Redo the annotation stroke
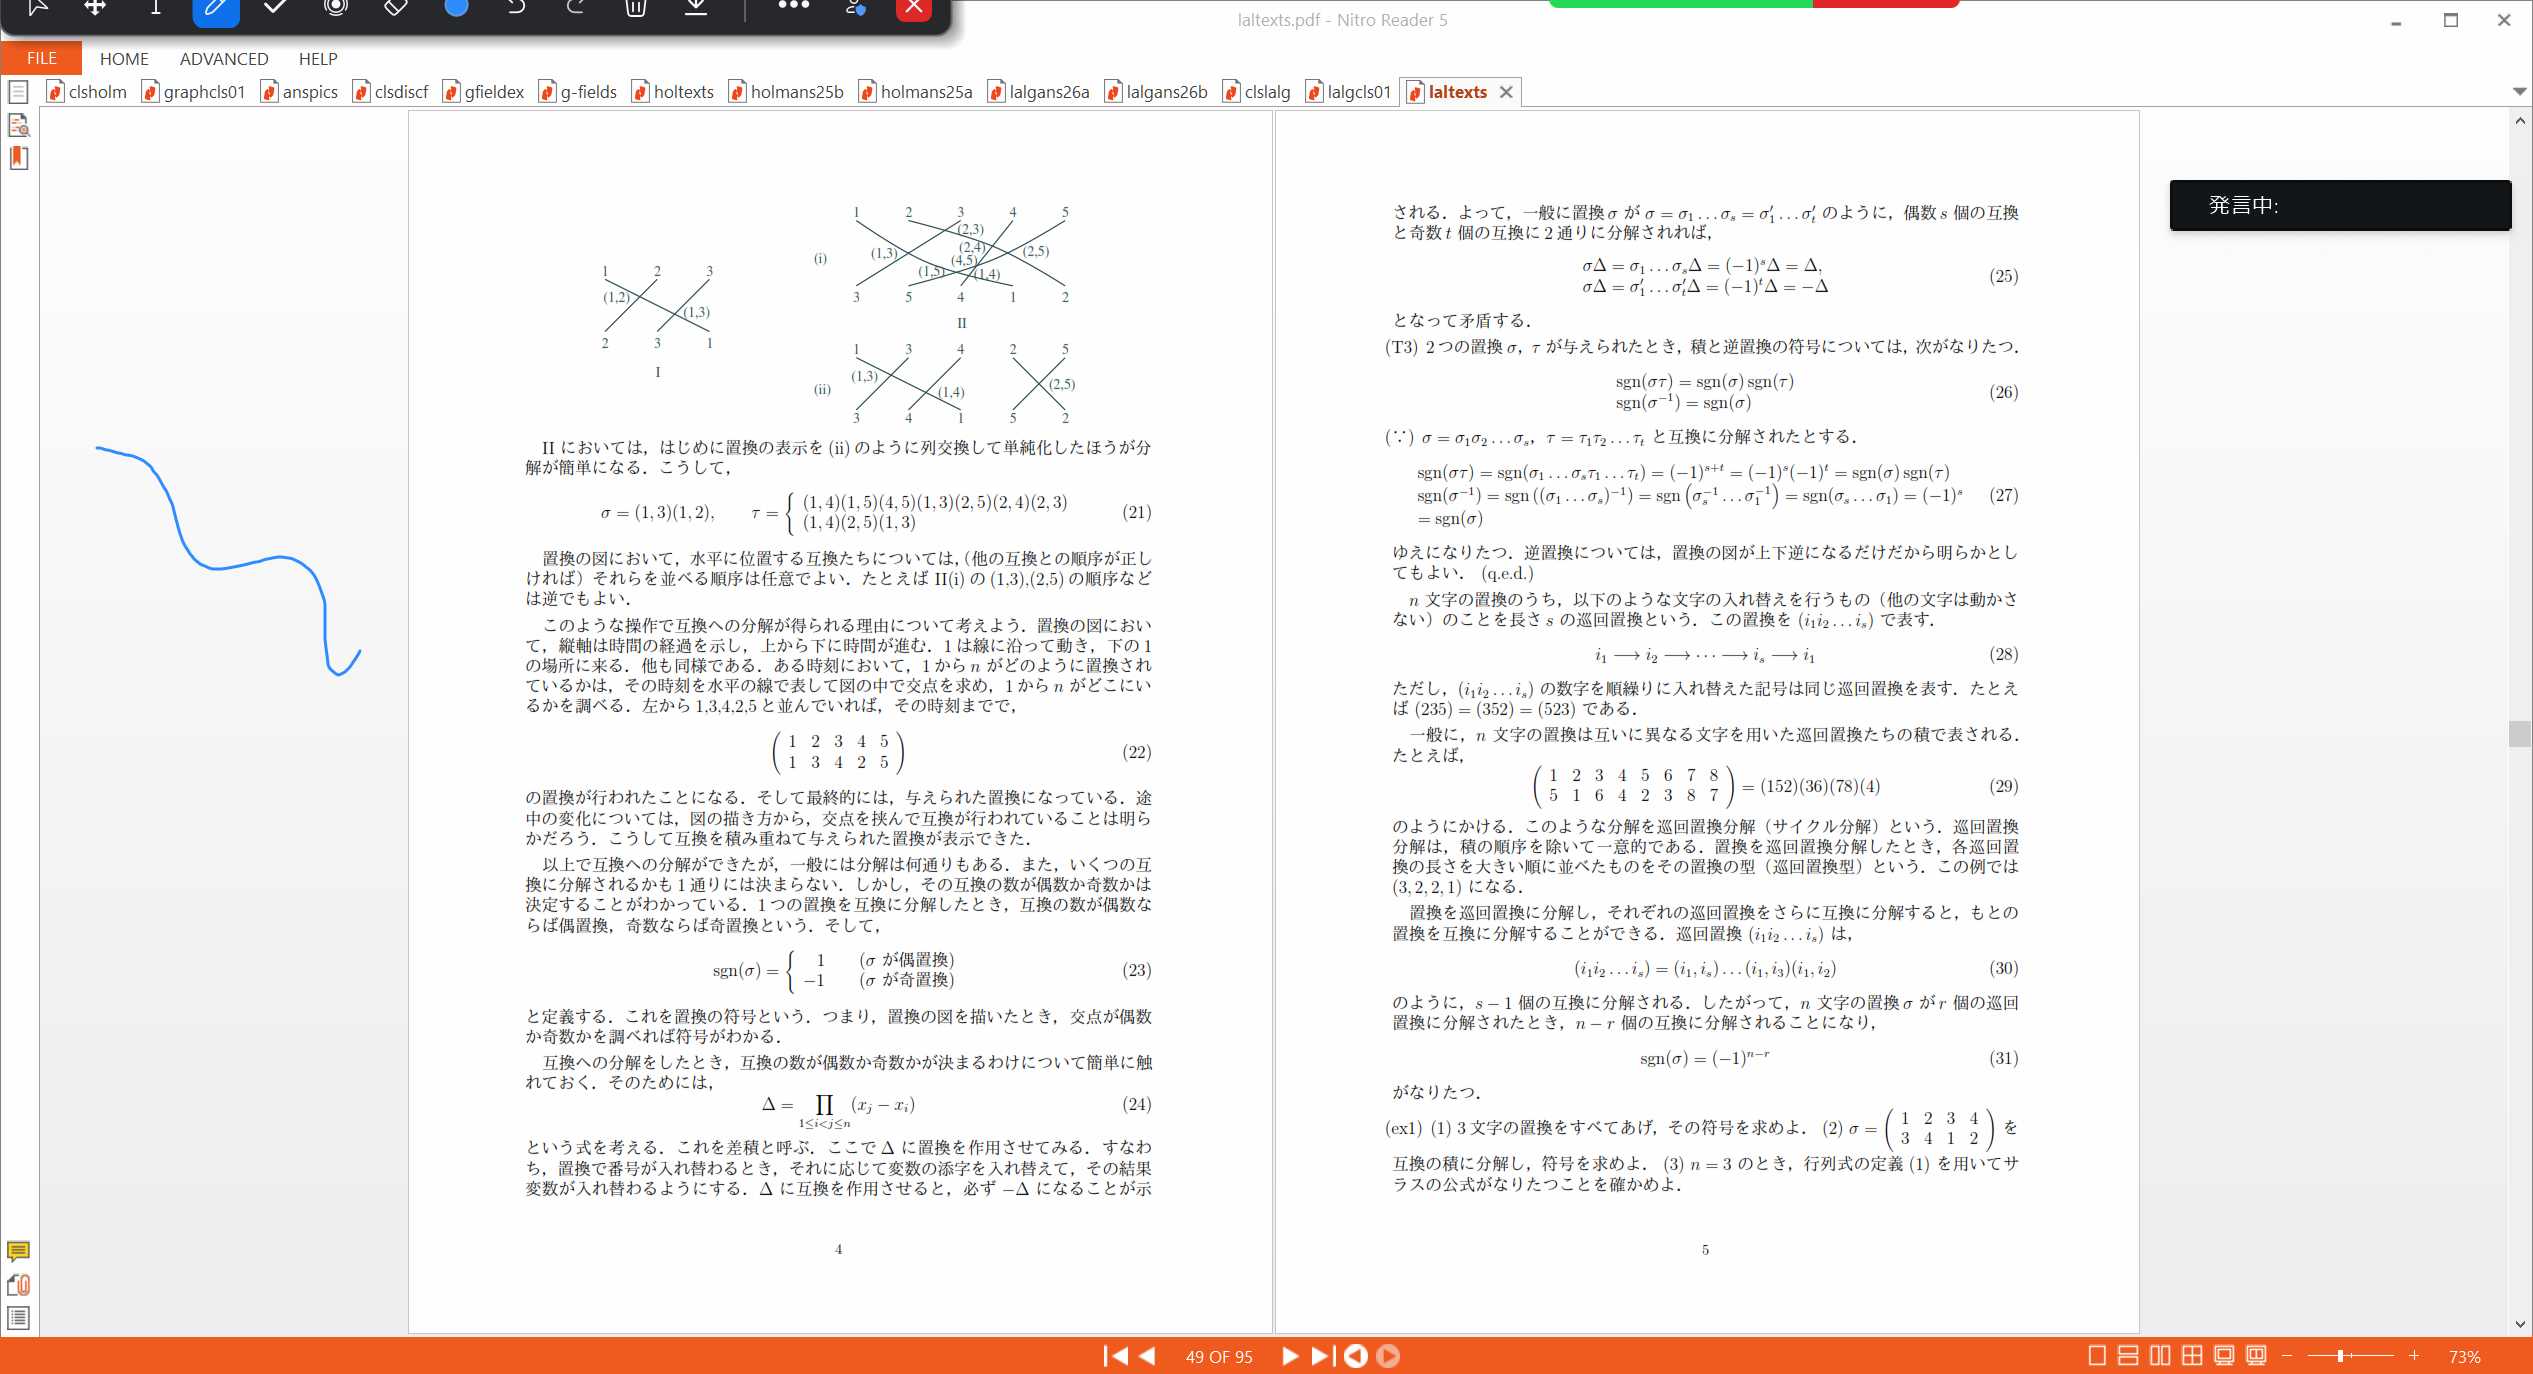2533x1374 pixels. click(x=575, y=8)
